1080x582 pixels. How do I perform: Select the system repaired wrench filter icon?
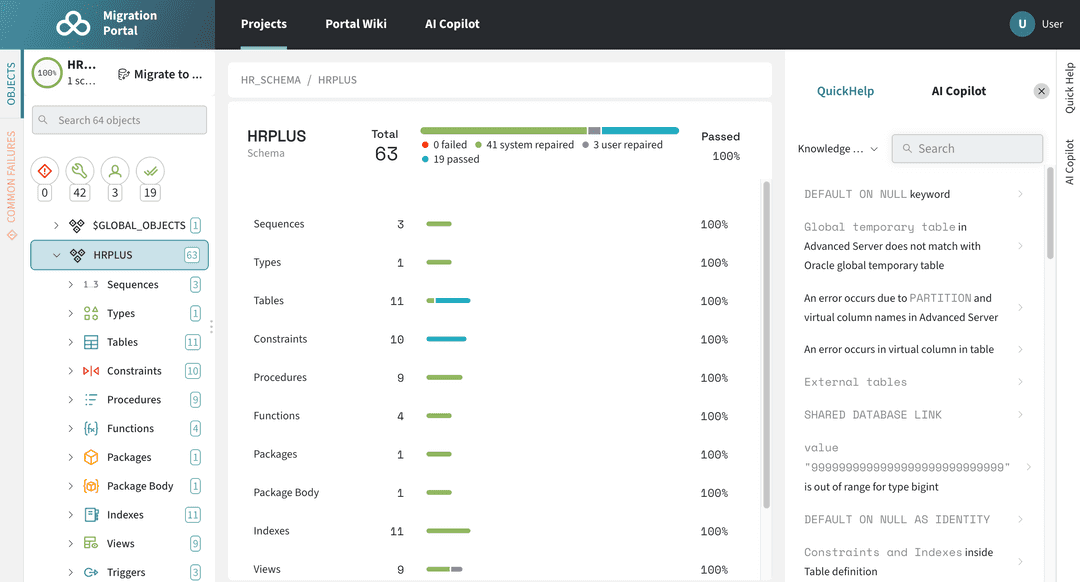tap(79, 170)
